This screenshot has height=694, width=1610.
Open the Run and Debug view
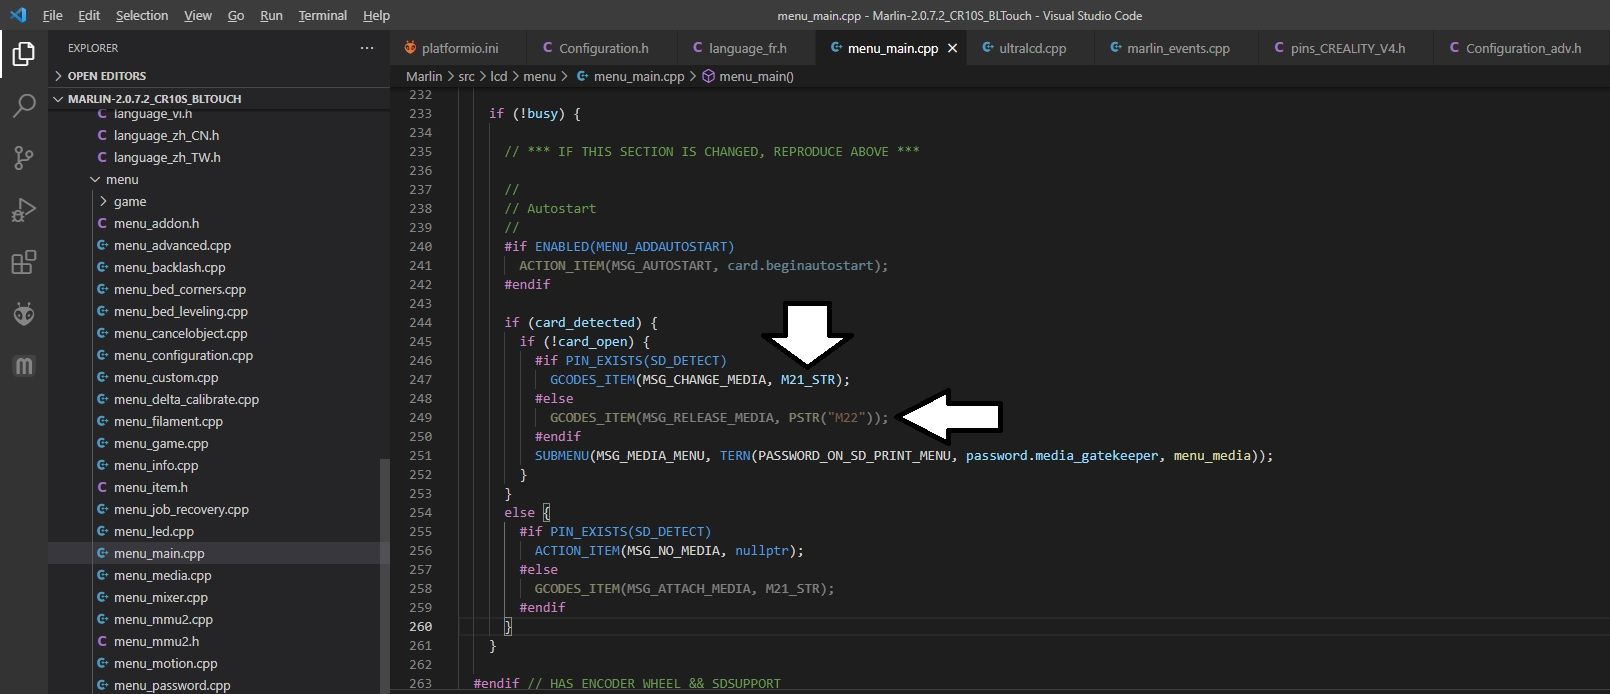(x=24, y=210)
